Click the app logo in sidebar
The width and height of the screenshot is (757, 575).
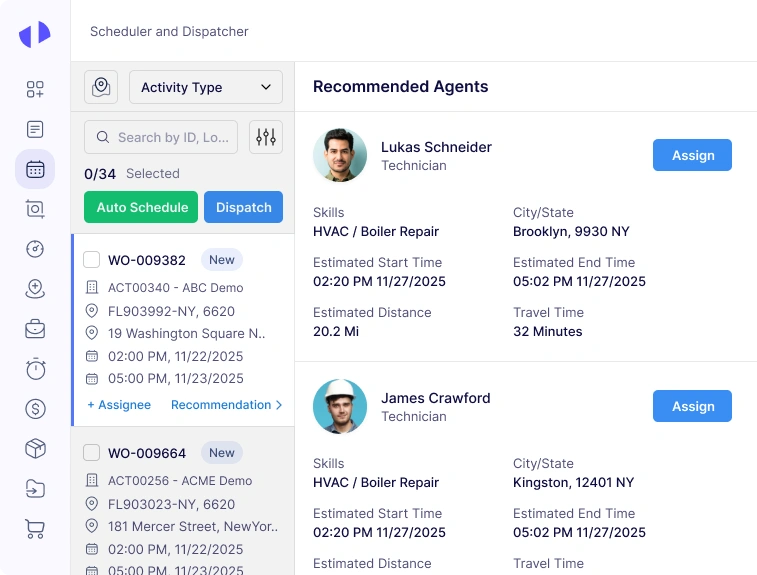tap(34, 34)
